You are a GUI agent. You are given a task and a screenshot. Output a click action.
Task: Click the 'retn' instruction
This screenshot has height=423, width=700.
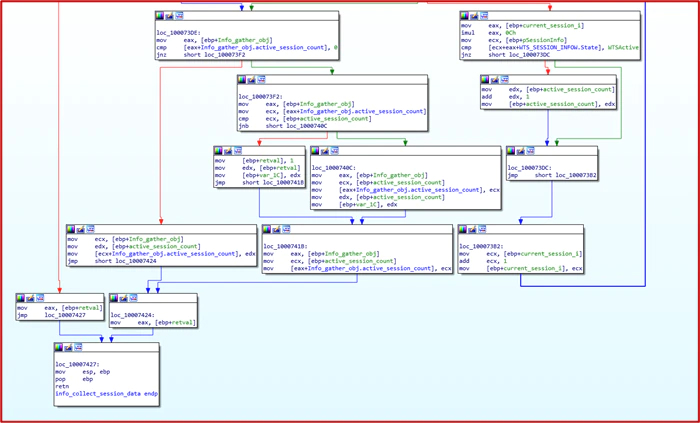coord(62,386)
